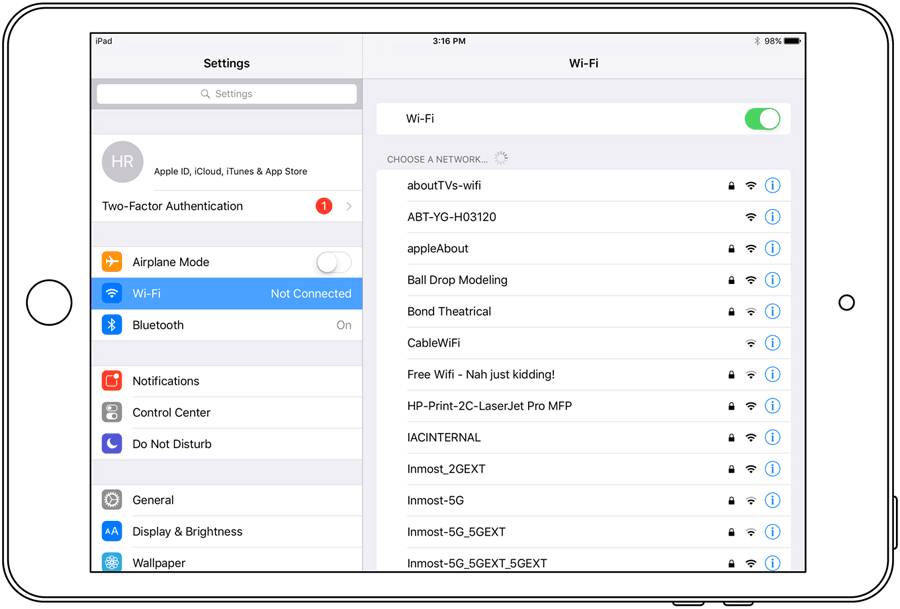Tap the Two-Factor Authentication row

(x=227, y=207)
